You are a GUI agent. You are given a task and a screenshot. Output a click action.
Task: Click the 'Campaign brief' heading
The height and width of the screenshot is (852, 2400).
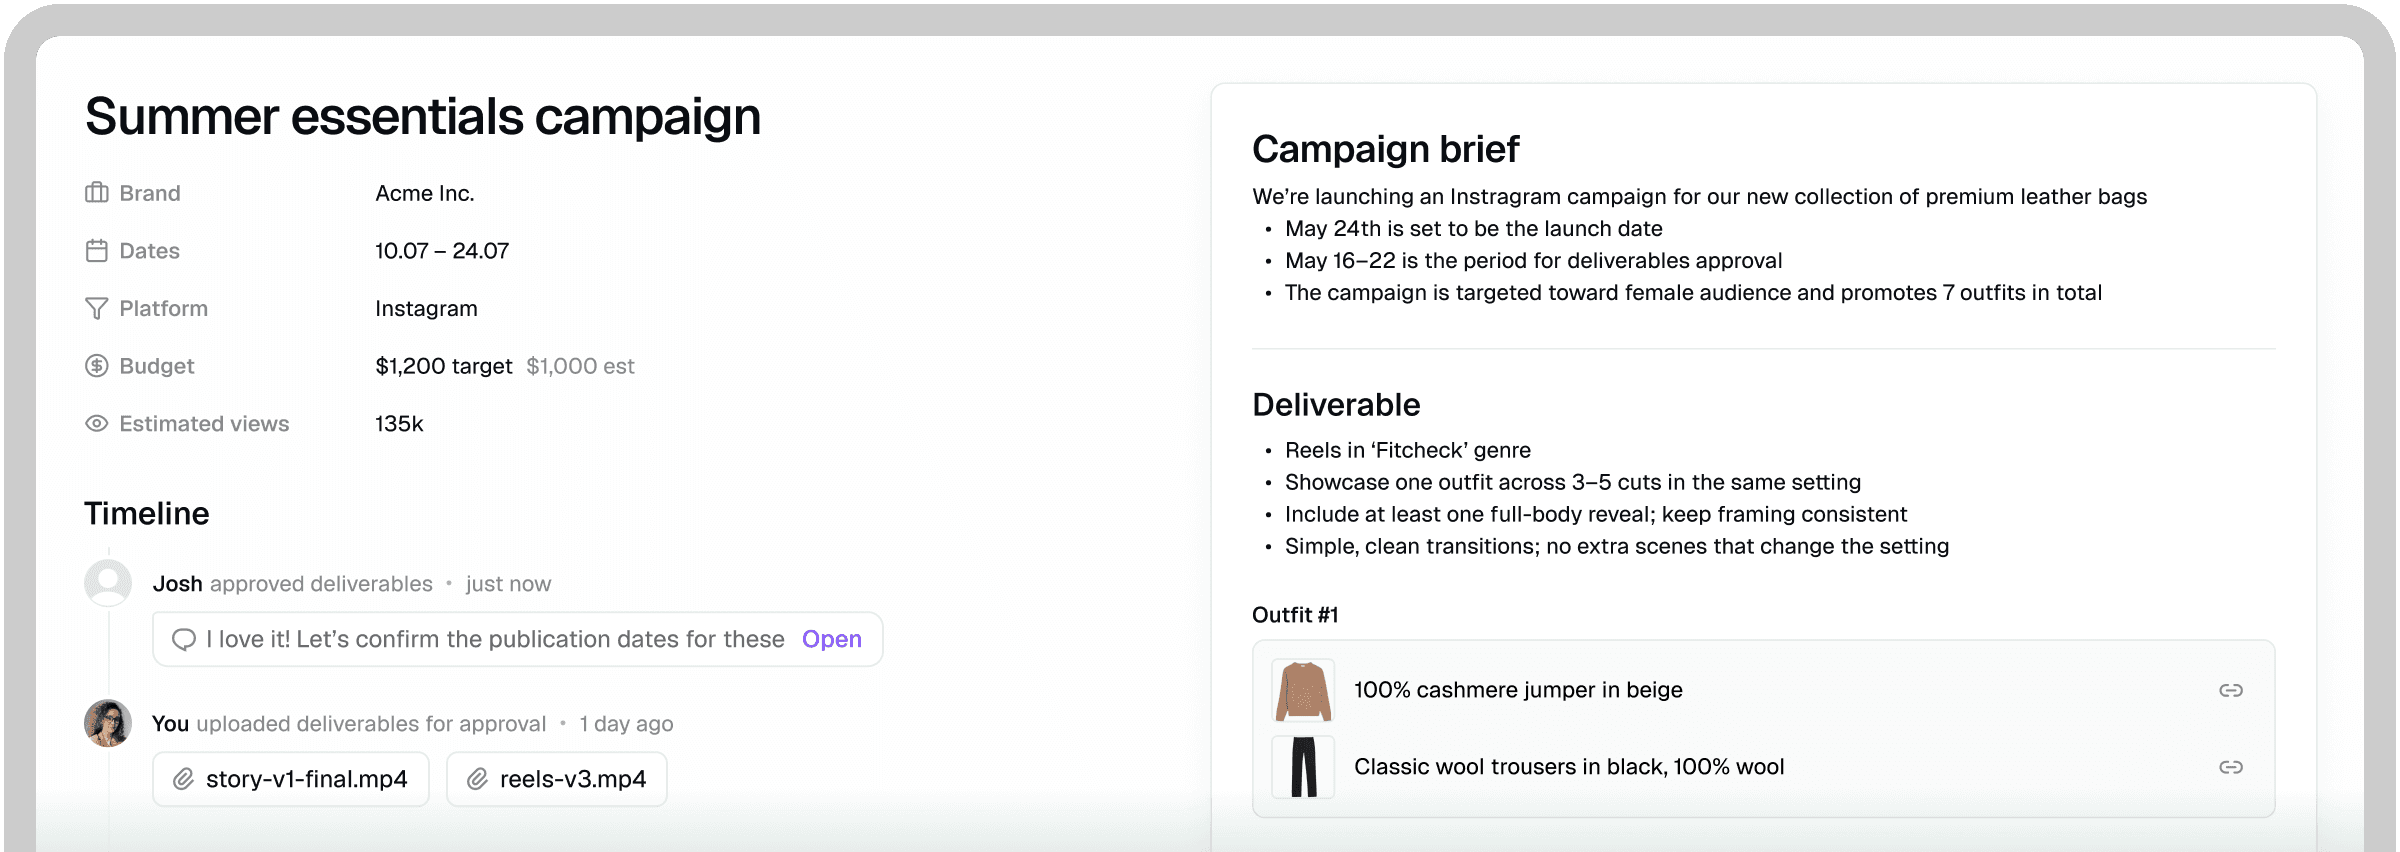pos(1385,149)
